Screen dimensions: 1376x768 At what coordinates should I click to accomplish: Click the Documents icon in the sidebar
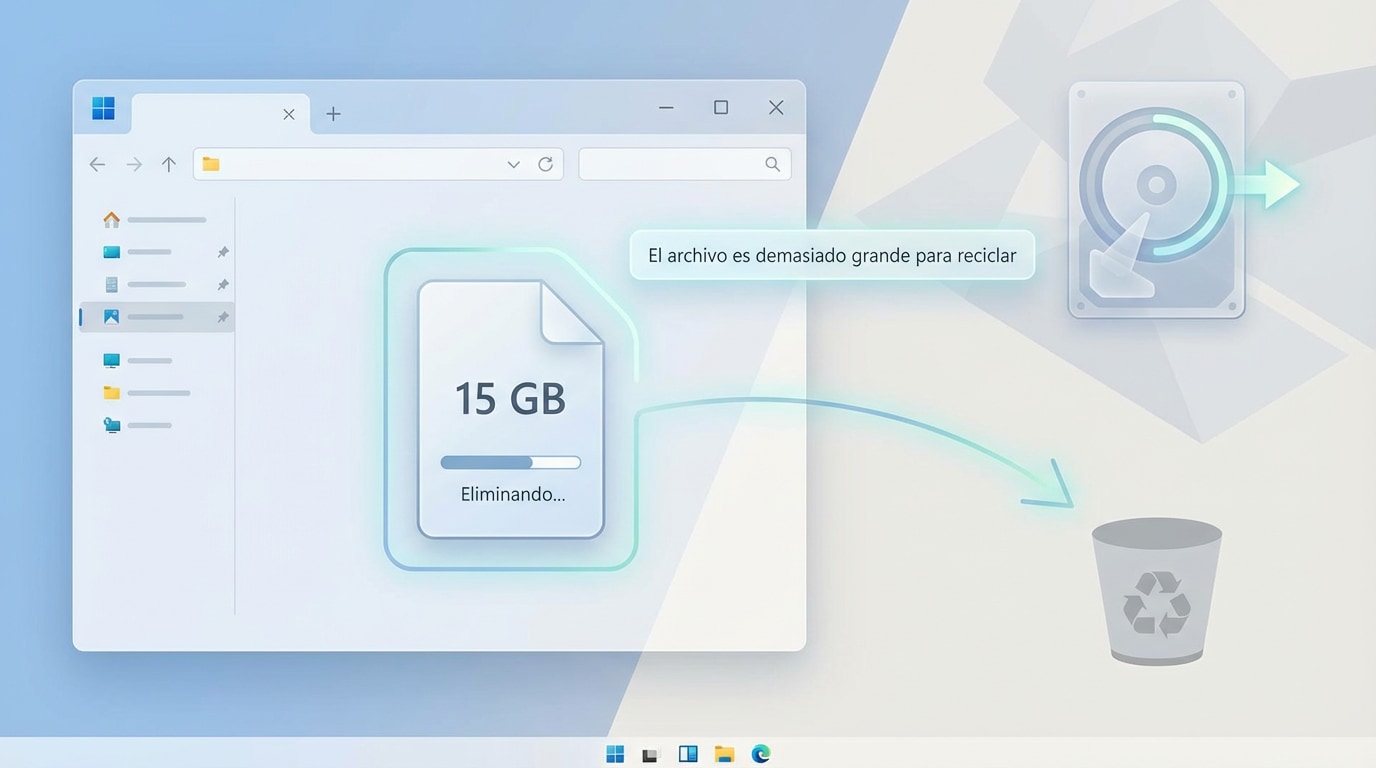[x=112, y=284]
